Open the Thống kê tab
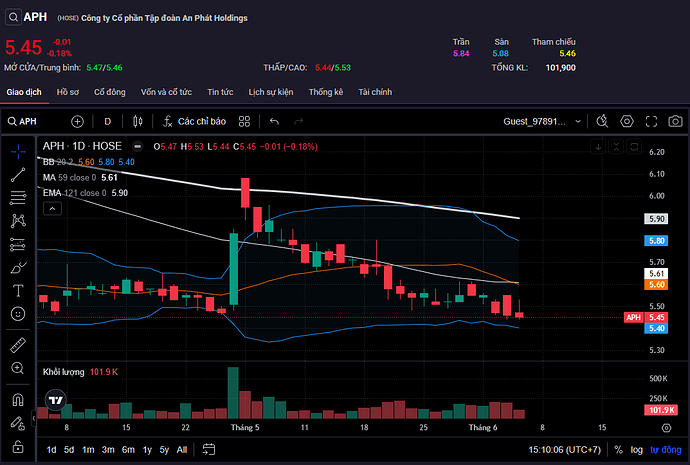690x465 pixels. pos(326,92)
